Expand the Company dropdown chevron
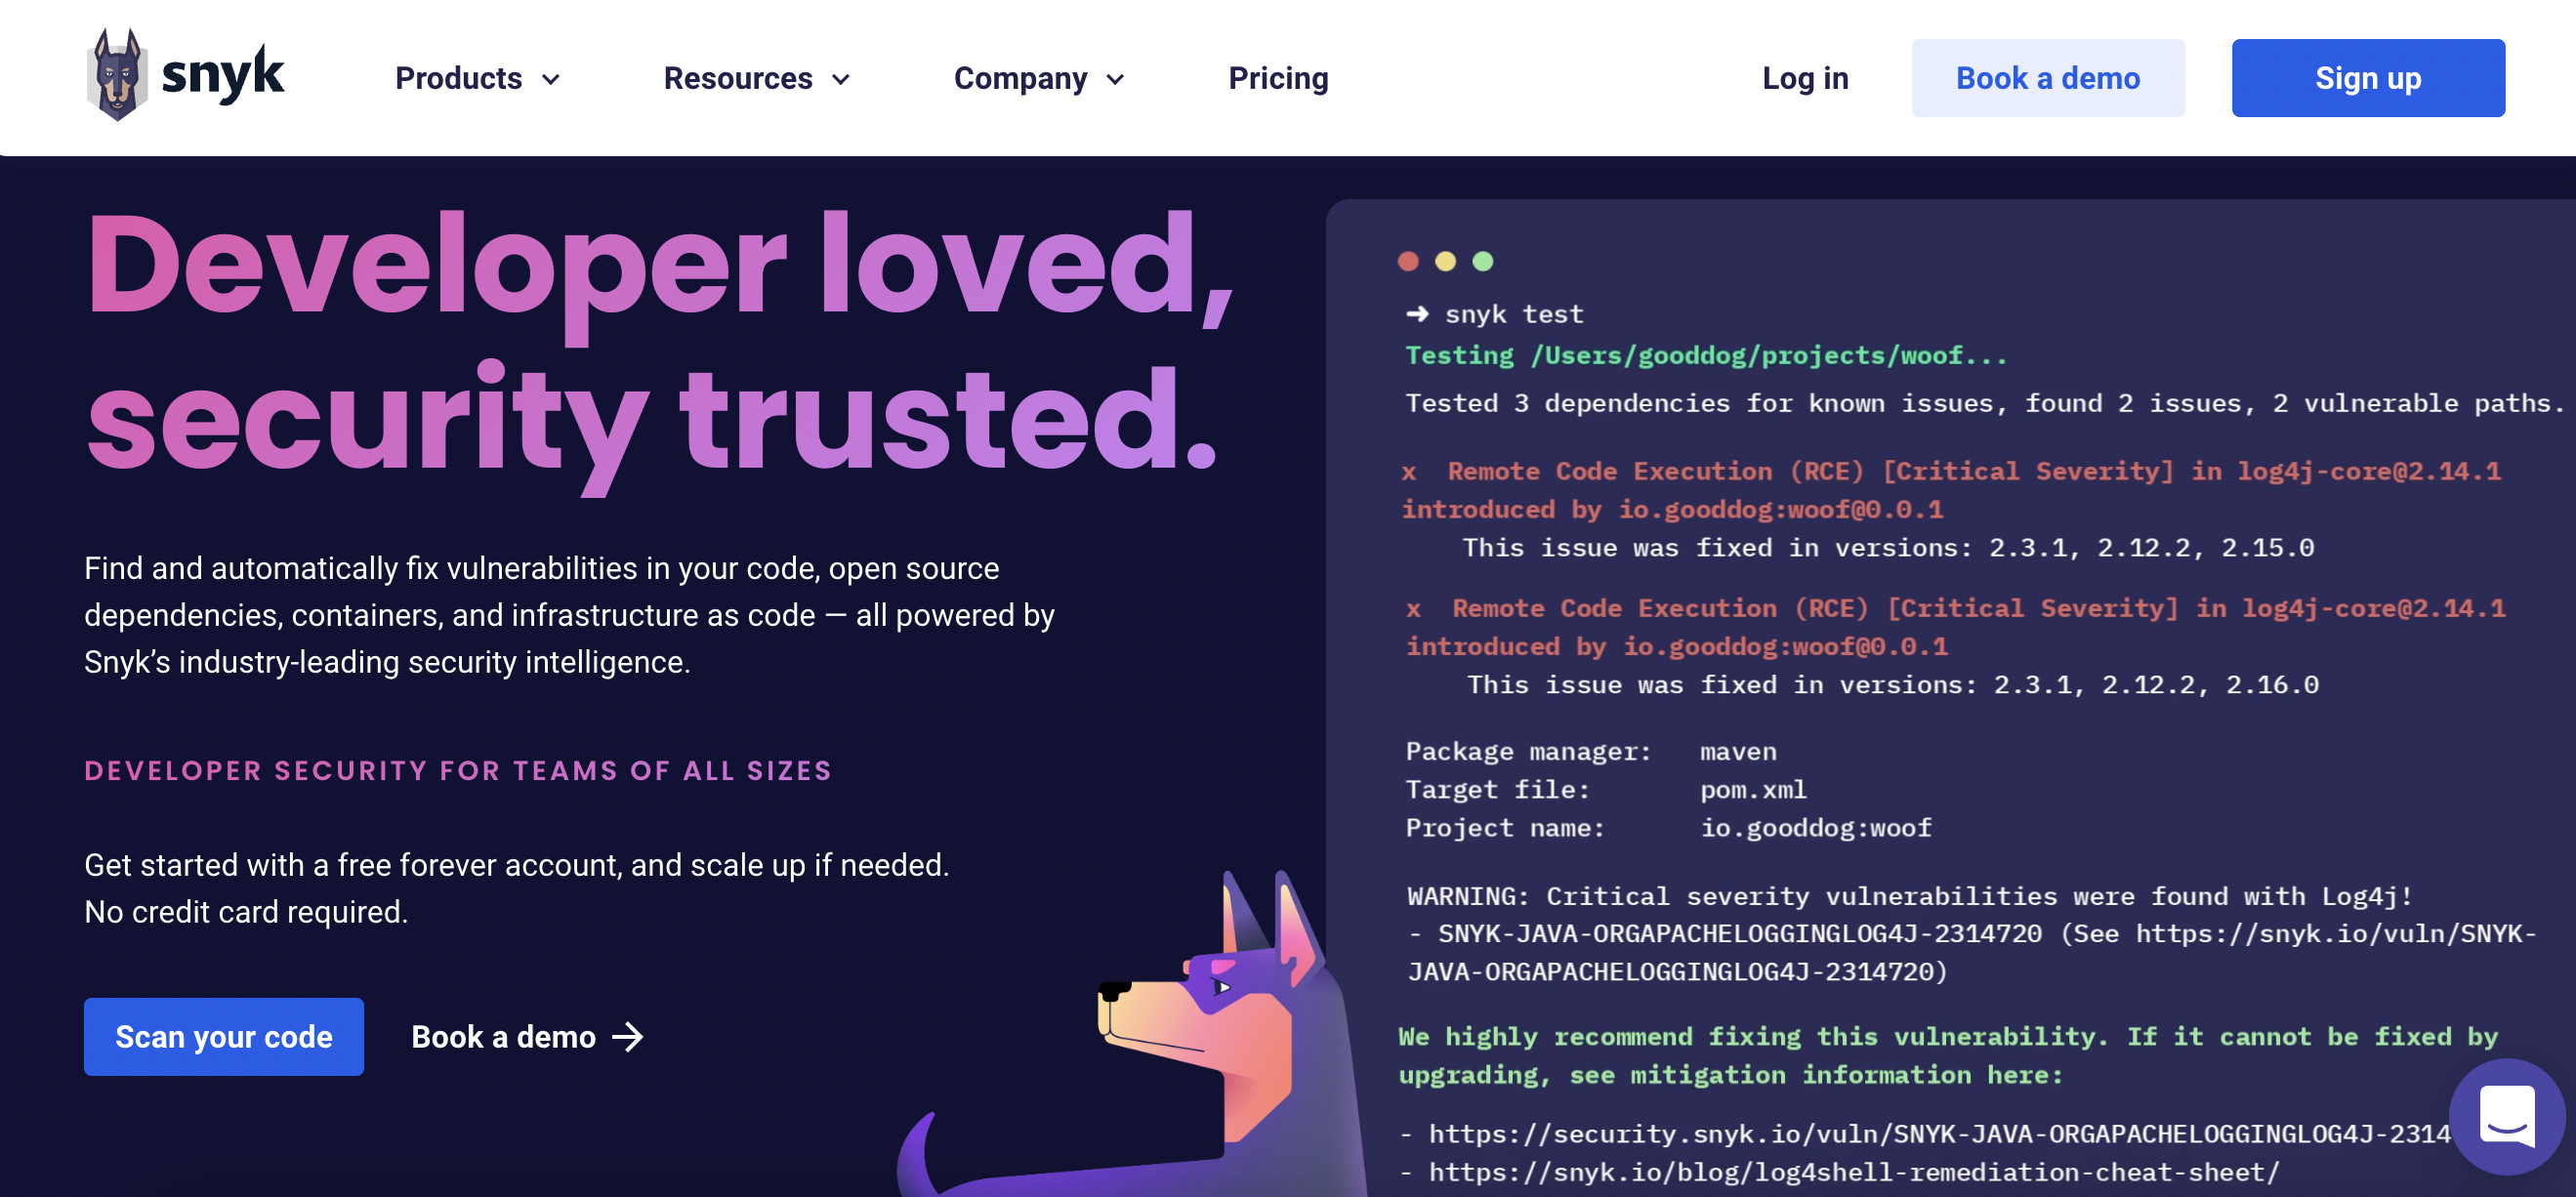Screen dimensions: 2576x1197 1116,79
